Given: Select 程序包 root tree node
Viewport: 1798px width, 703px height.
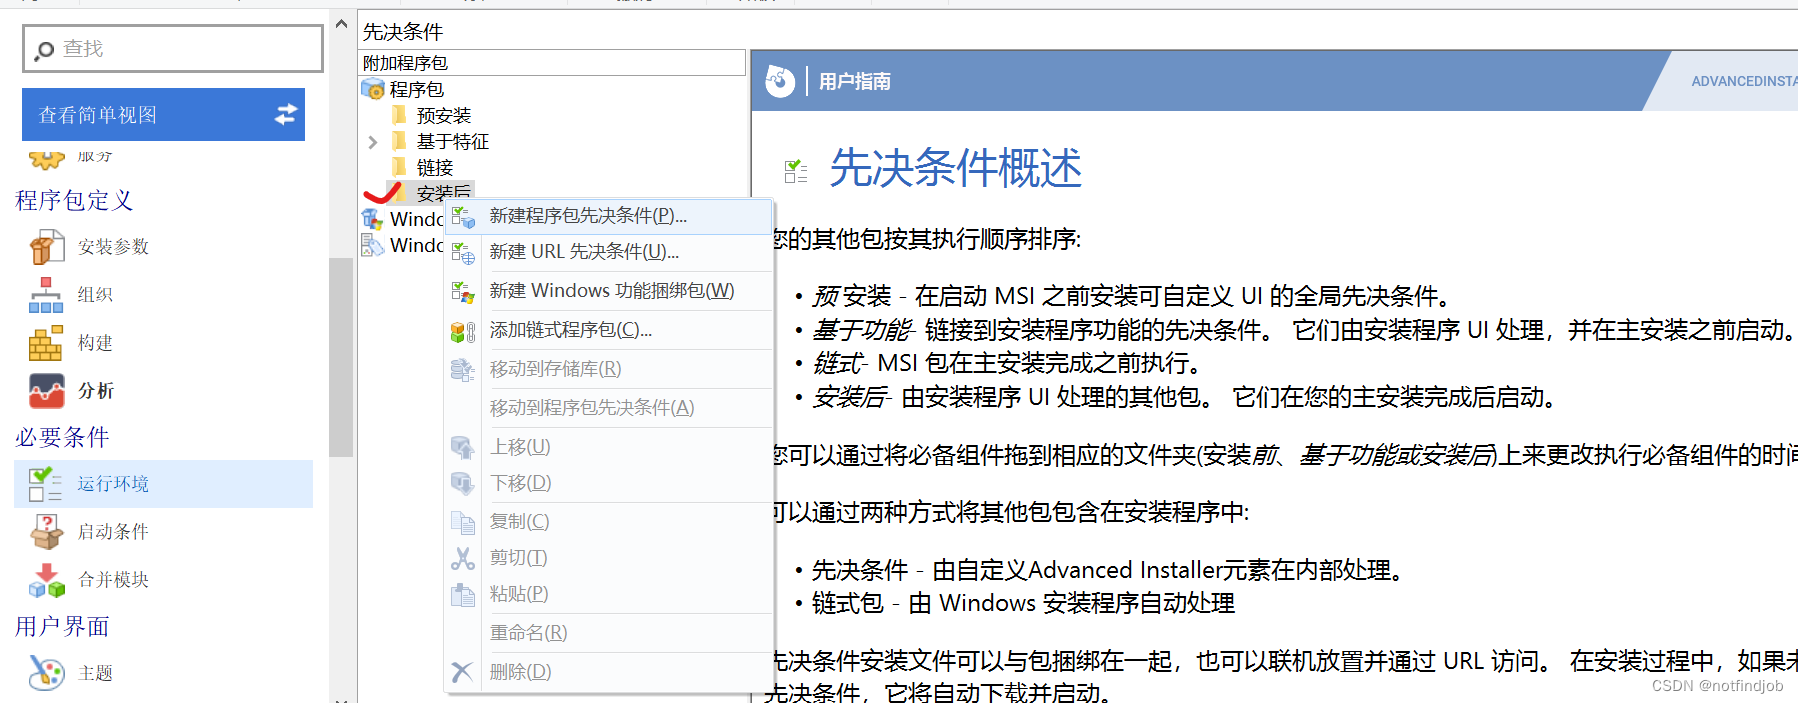Looking at the screenshot, I should tap(416, 90).
